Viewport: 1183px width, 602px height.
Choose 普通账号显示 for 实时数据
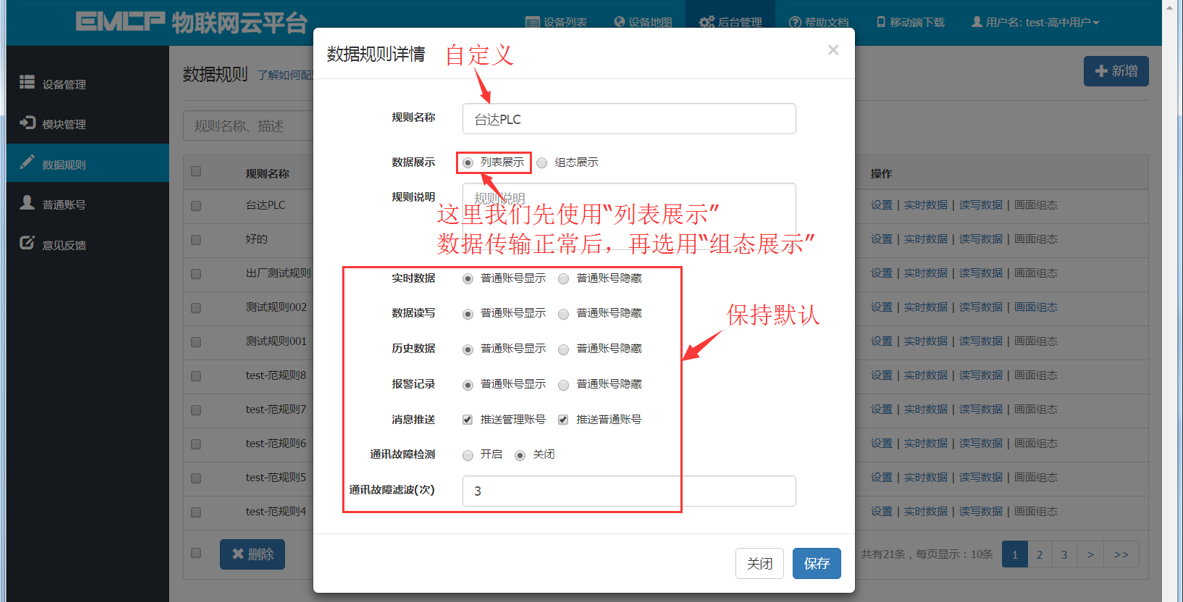[468, 278]
